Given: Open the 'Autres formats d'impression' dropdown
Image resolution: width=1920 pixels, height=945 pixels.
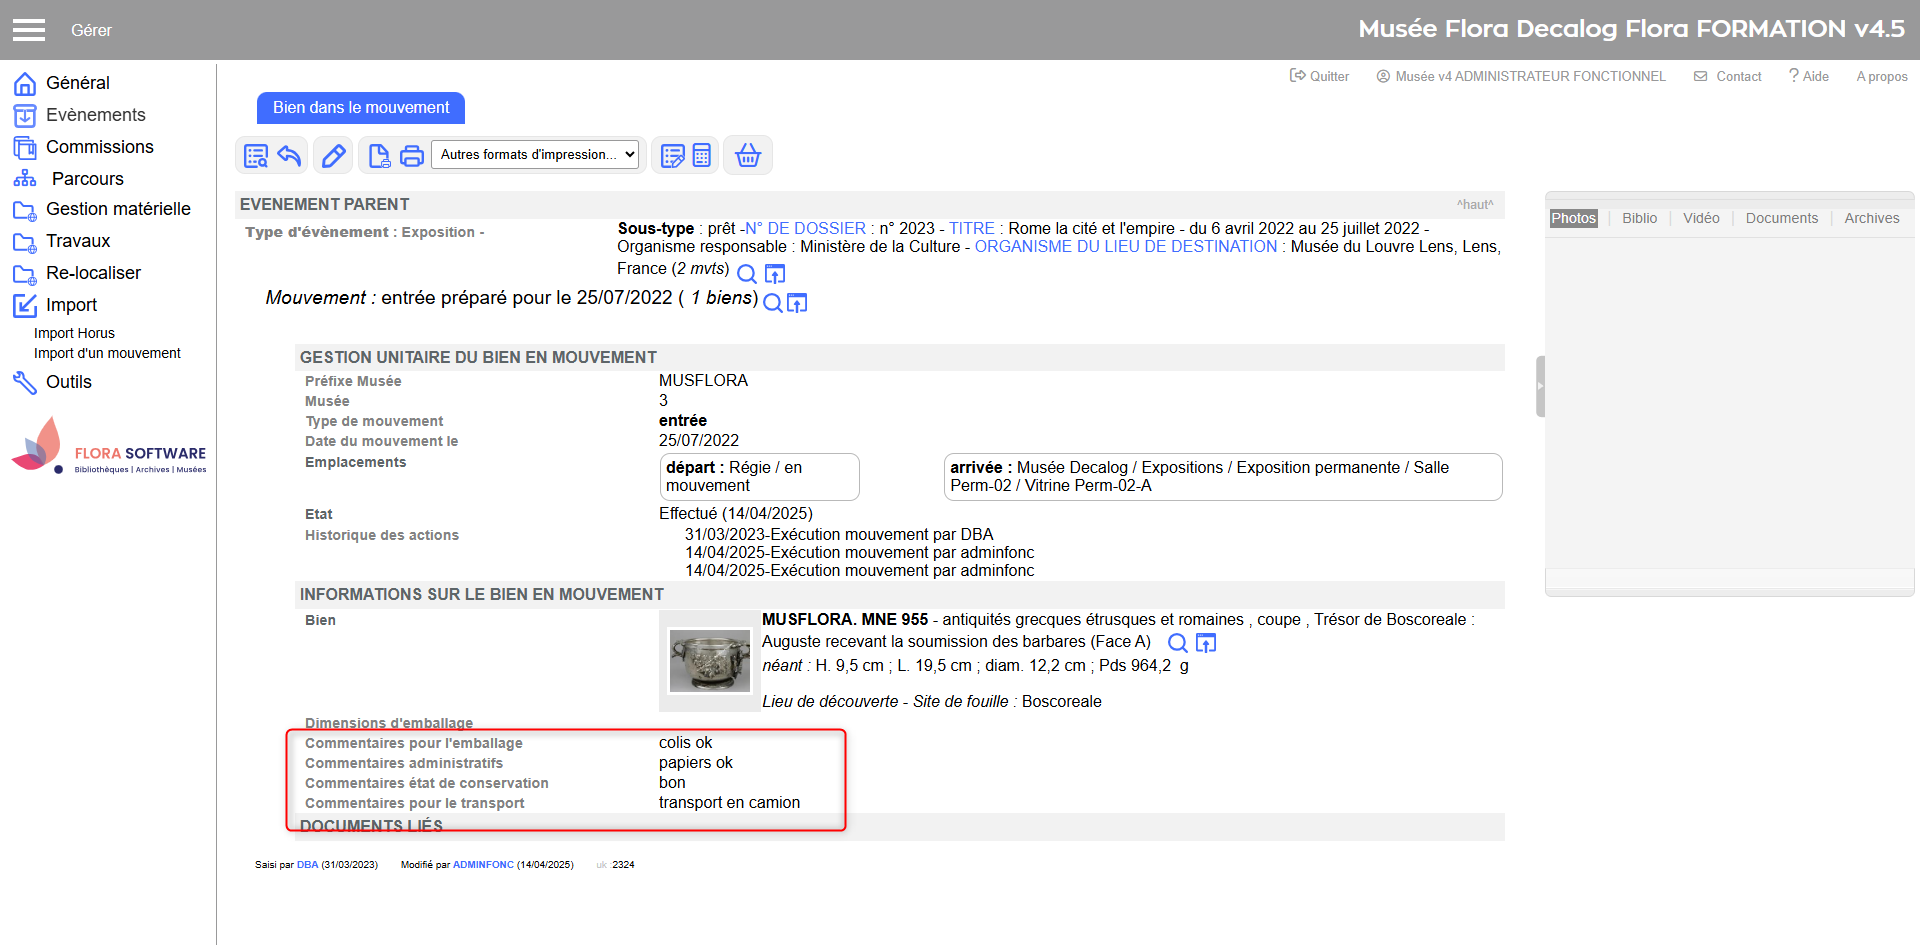Looking at the screenshot, I should tap(537, 155).
